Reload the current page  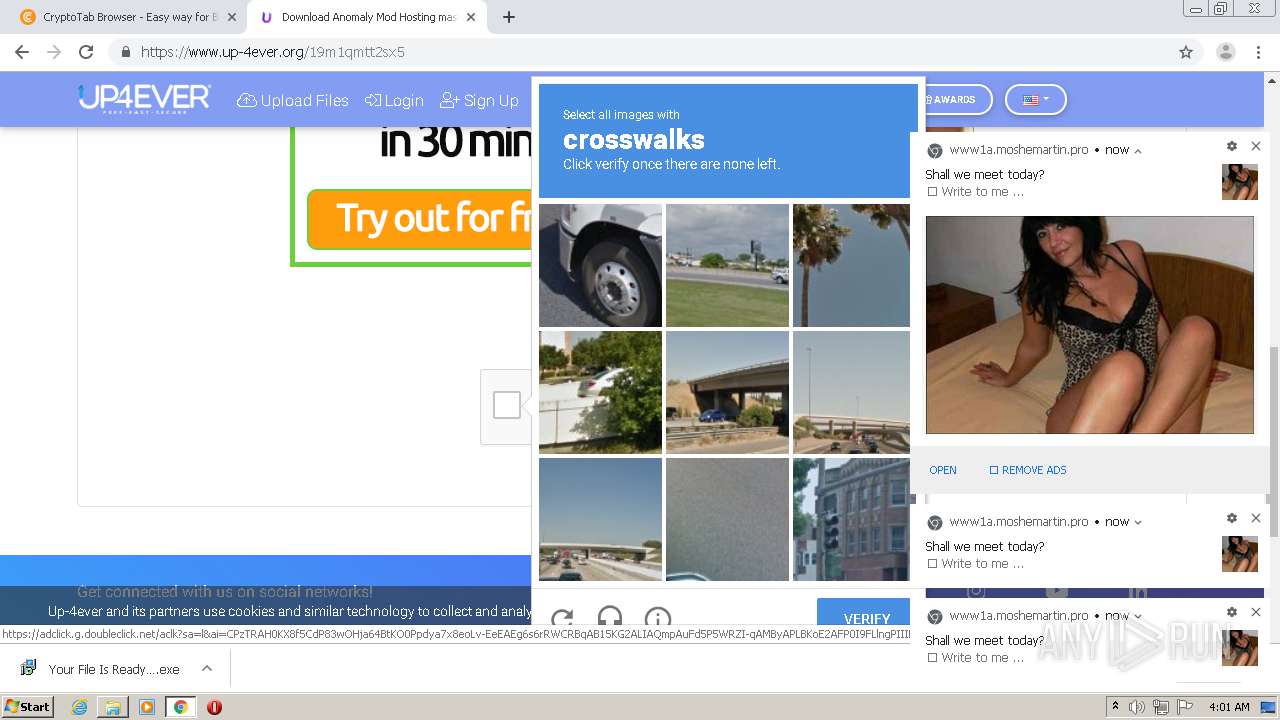86,52
